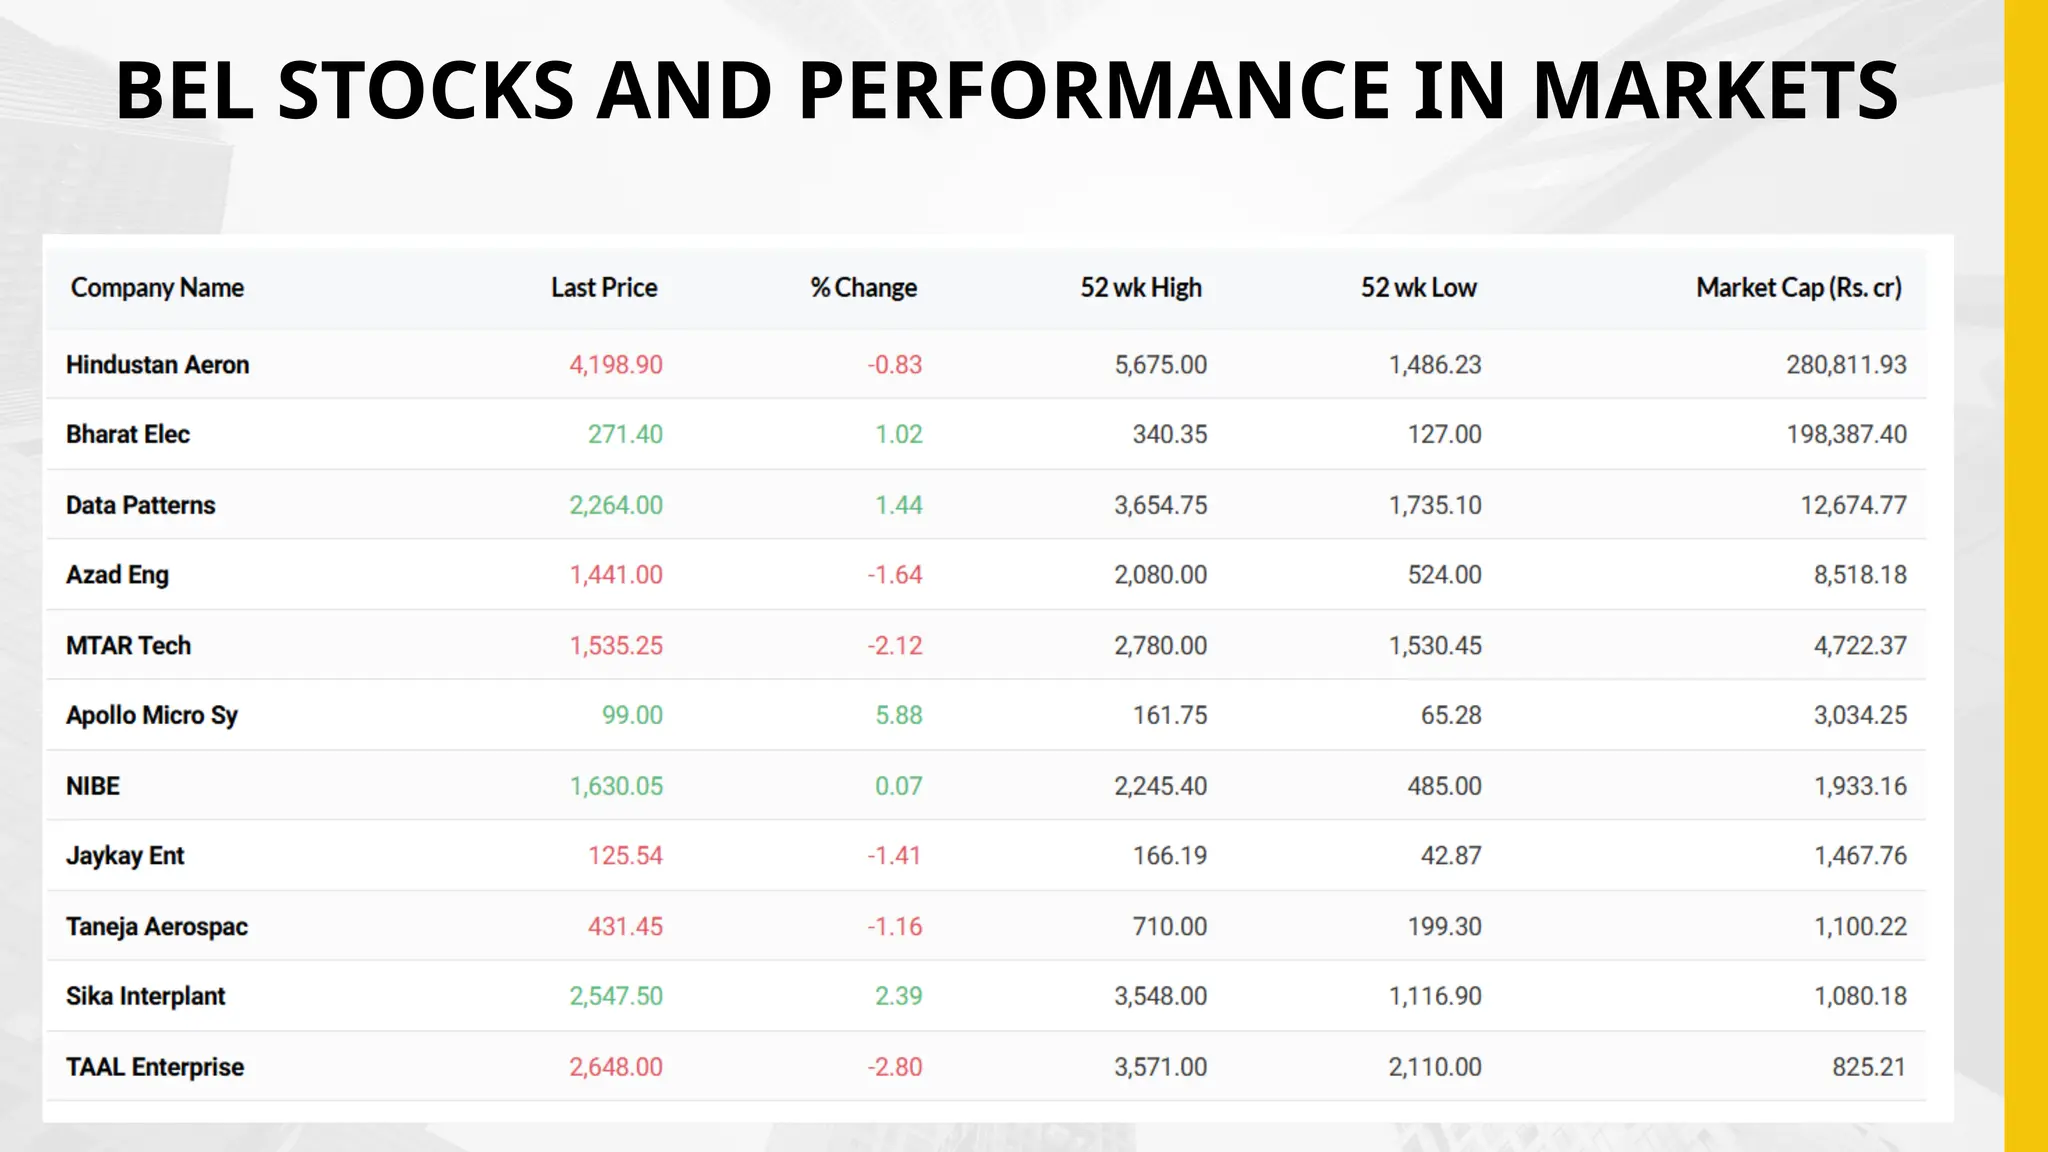Select the % Change column header
Image resolution: width=2048 pixels, height=1152 pixels.
point(864,288)
